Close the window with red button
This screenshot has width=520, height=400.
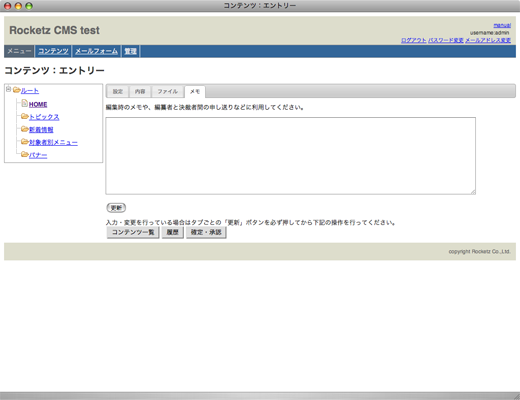coord(8,6)
